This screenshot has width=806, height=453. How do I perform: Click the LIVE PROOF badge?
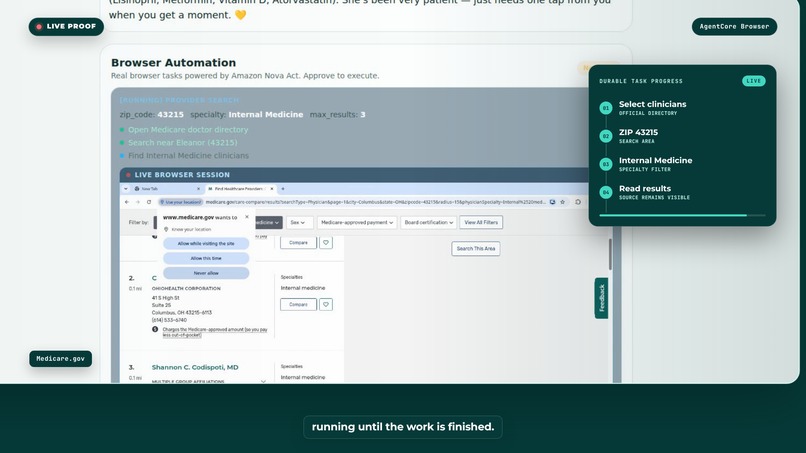(x=66, y=26)
